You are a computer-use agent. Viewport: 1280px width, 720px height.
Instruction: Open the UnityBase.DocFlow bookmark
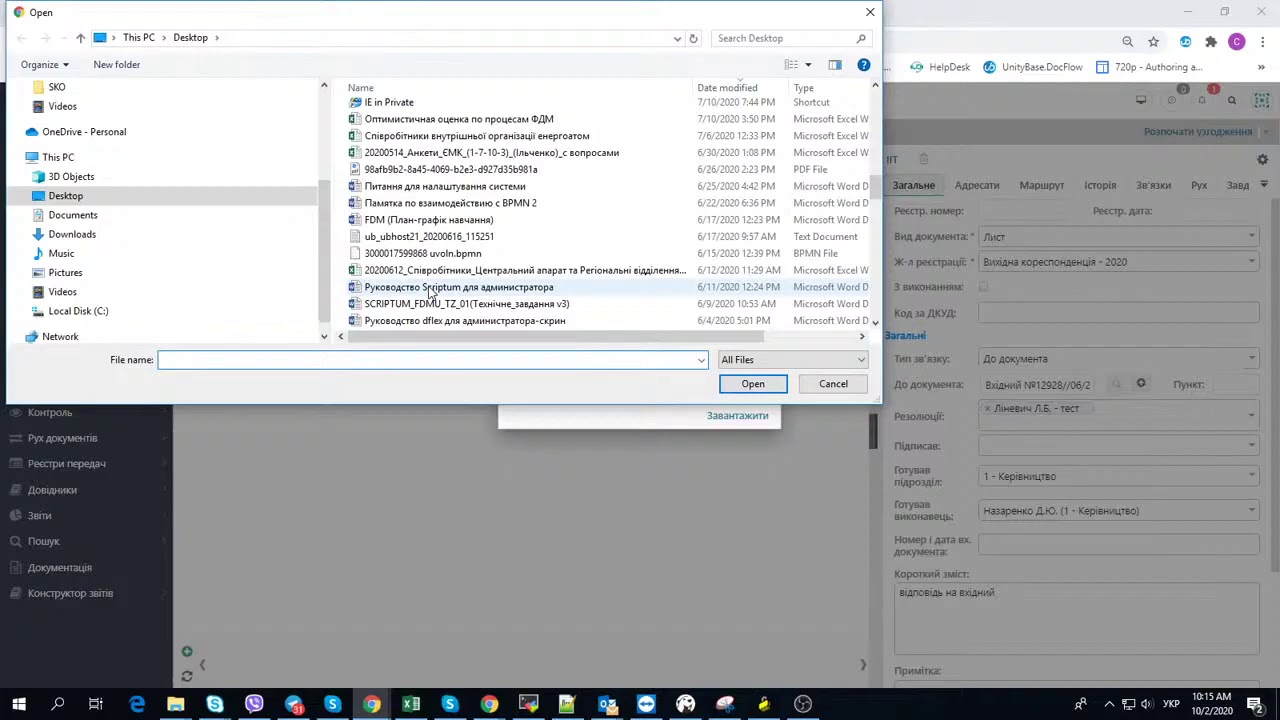[1033, 67]
